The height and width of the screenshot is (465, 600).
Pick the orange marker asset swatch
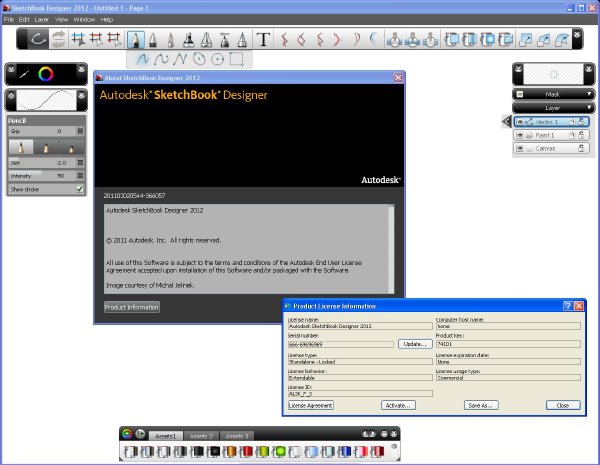[230, 452]
